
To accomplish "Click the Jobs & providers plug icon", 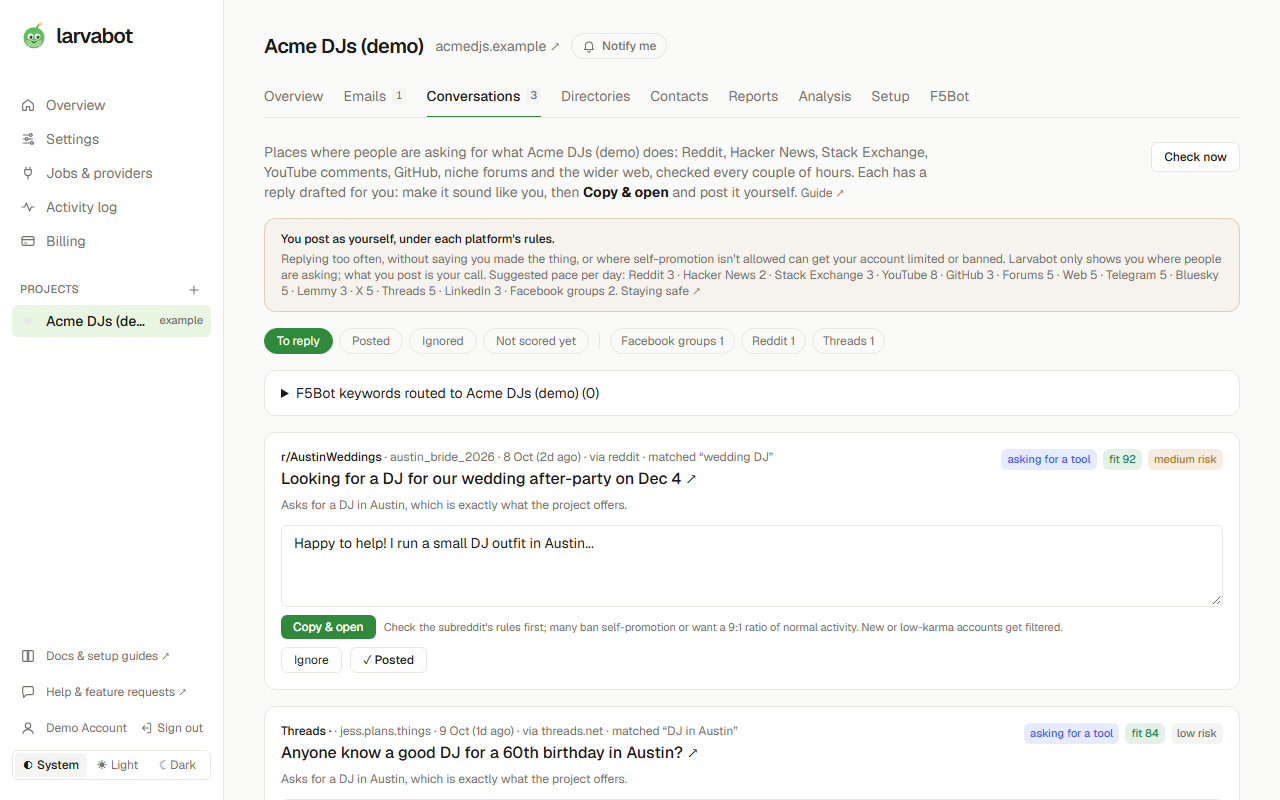I will pyautogui.click(x=28, y=173).
